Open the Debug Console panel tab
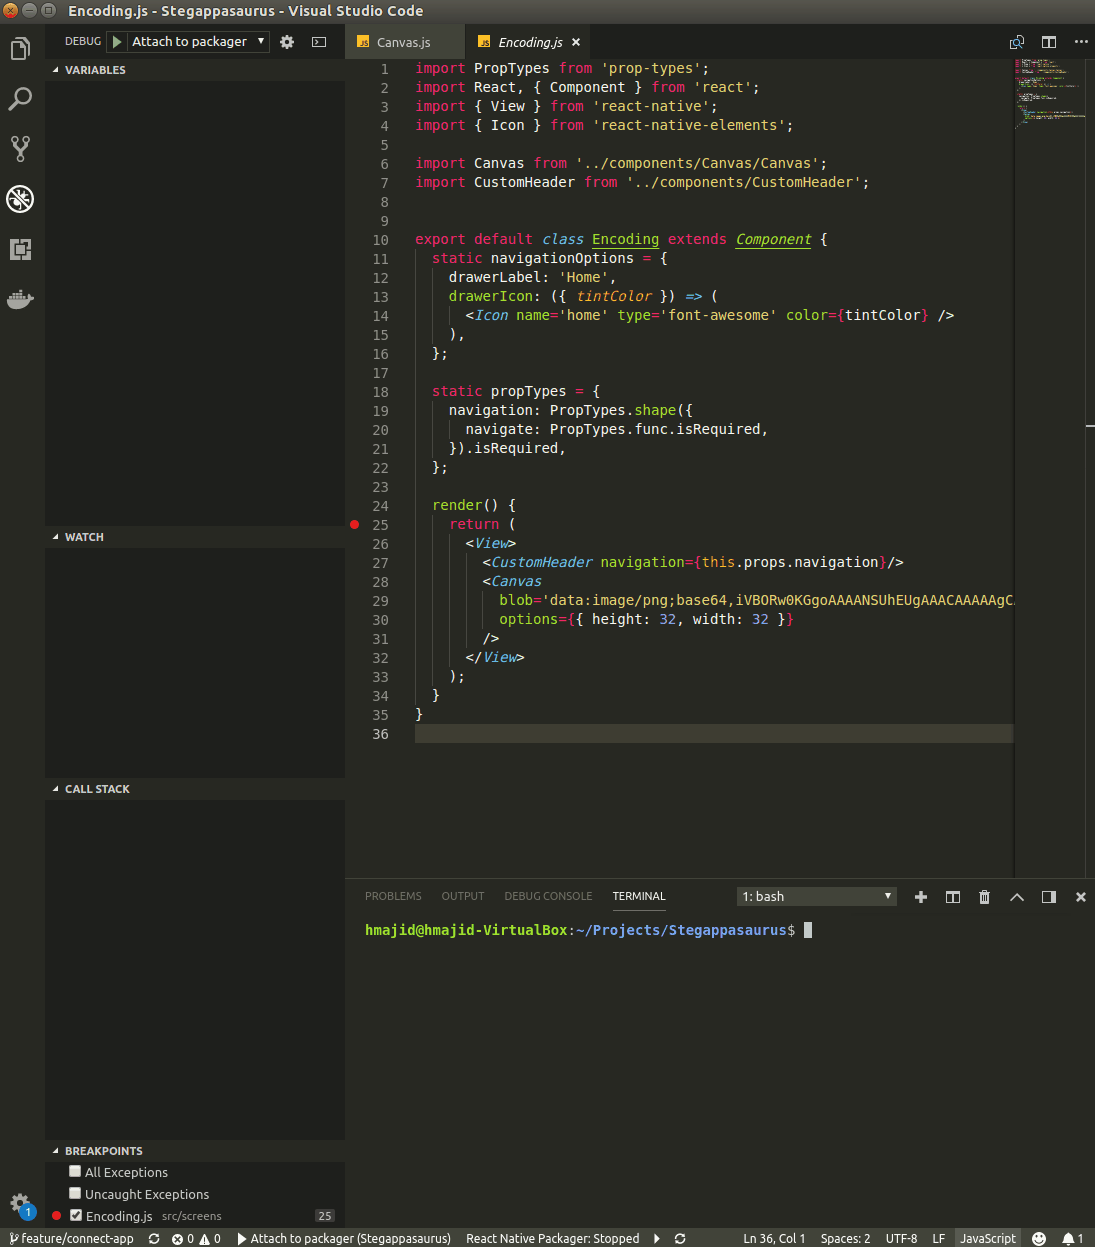This screenshot has width=1095, height=1247. click(548, 896)
